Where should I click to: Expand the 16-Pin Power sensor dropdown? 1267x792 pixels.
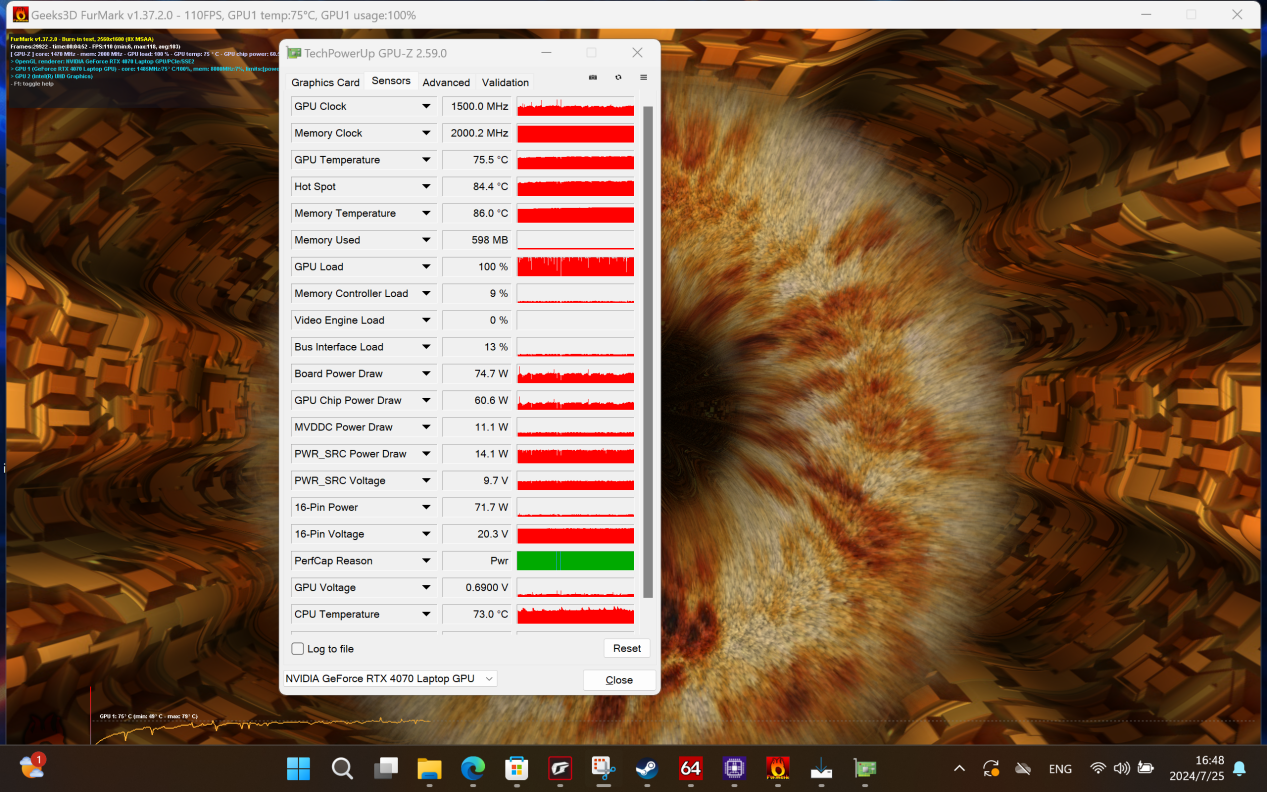coord(427,507)
